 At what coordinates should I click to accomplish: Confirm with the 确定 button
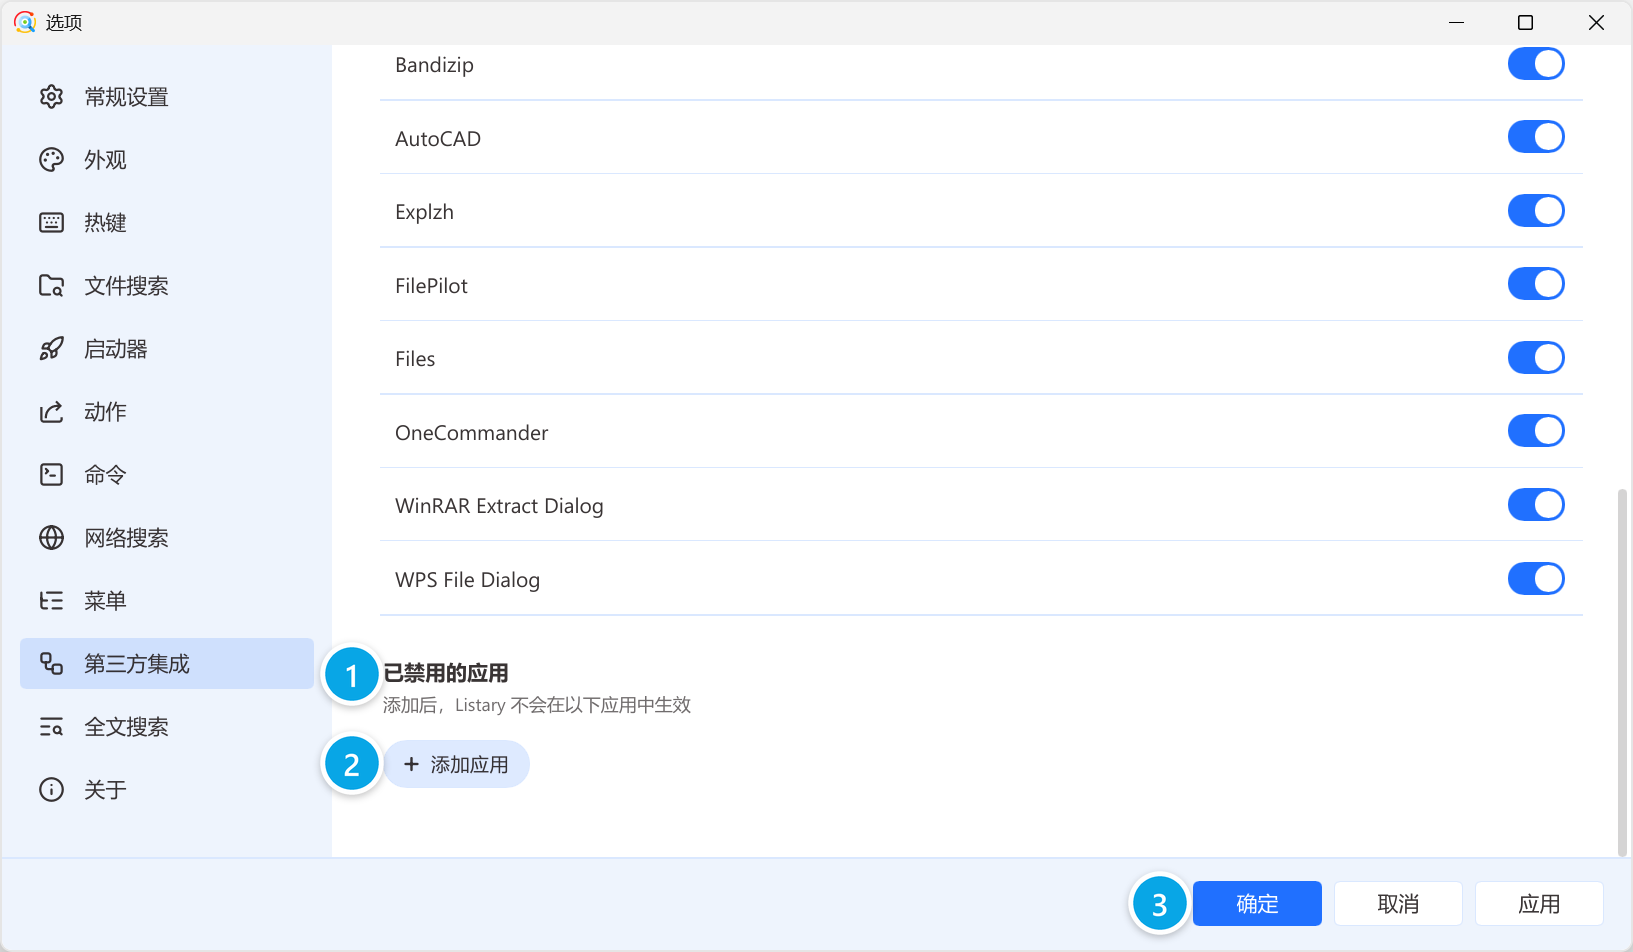click(1257, 904)
